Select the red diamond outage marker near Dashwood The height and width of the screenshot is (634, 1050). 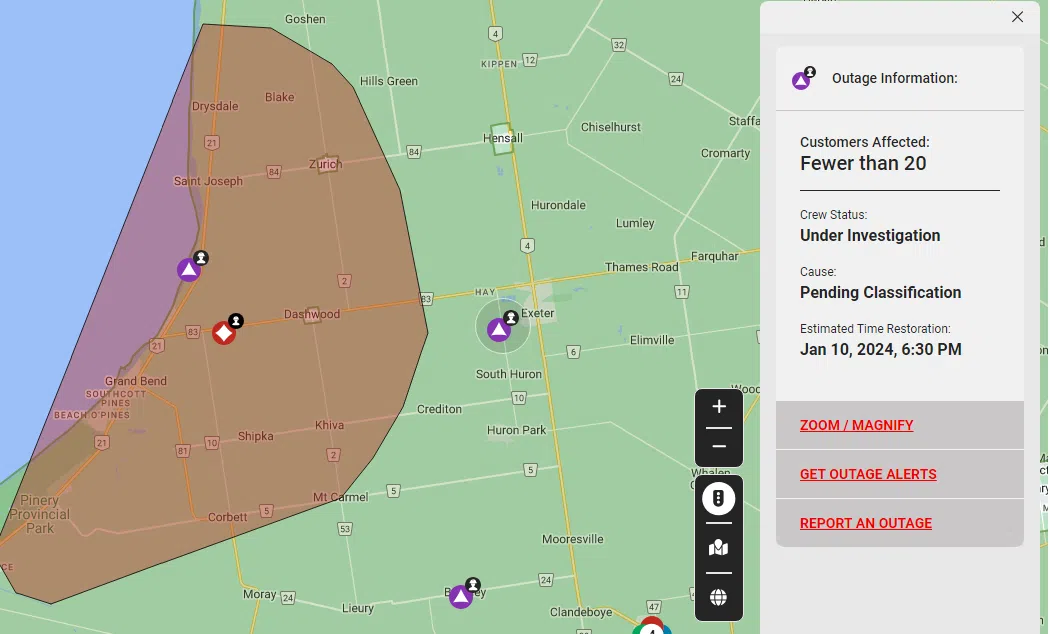tap(224, 333)
